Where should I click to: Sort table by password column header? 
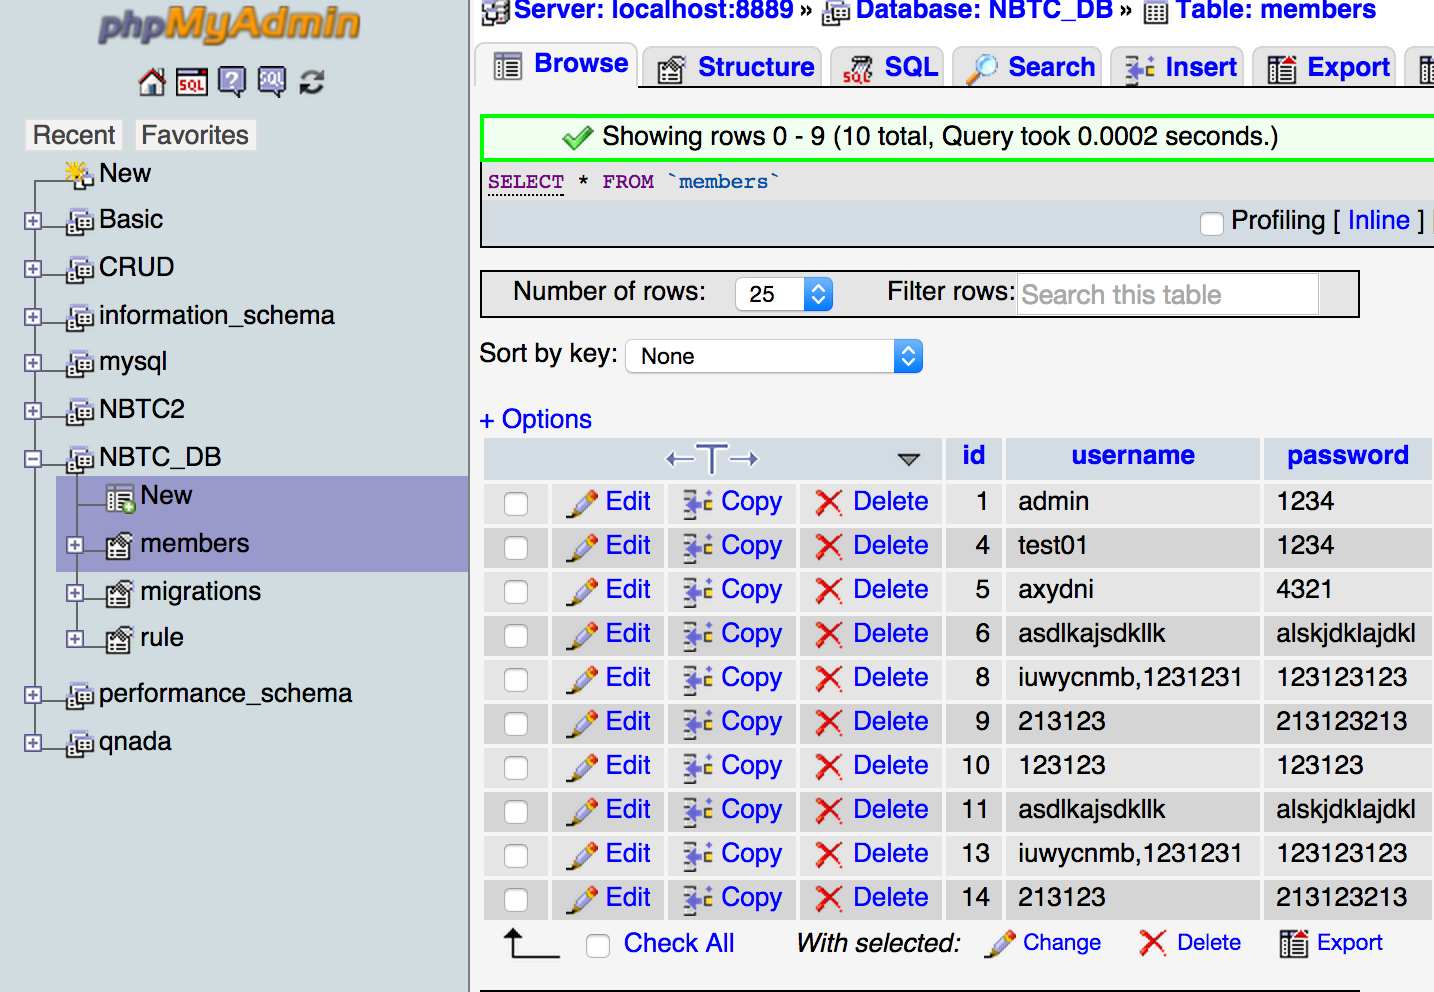(1347, 456)
